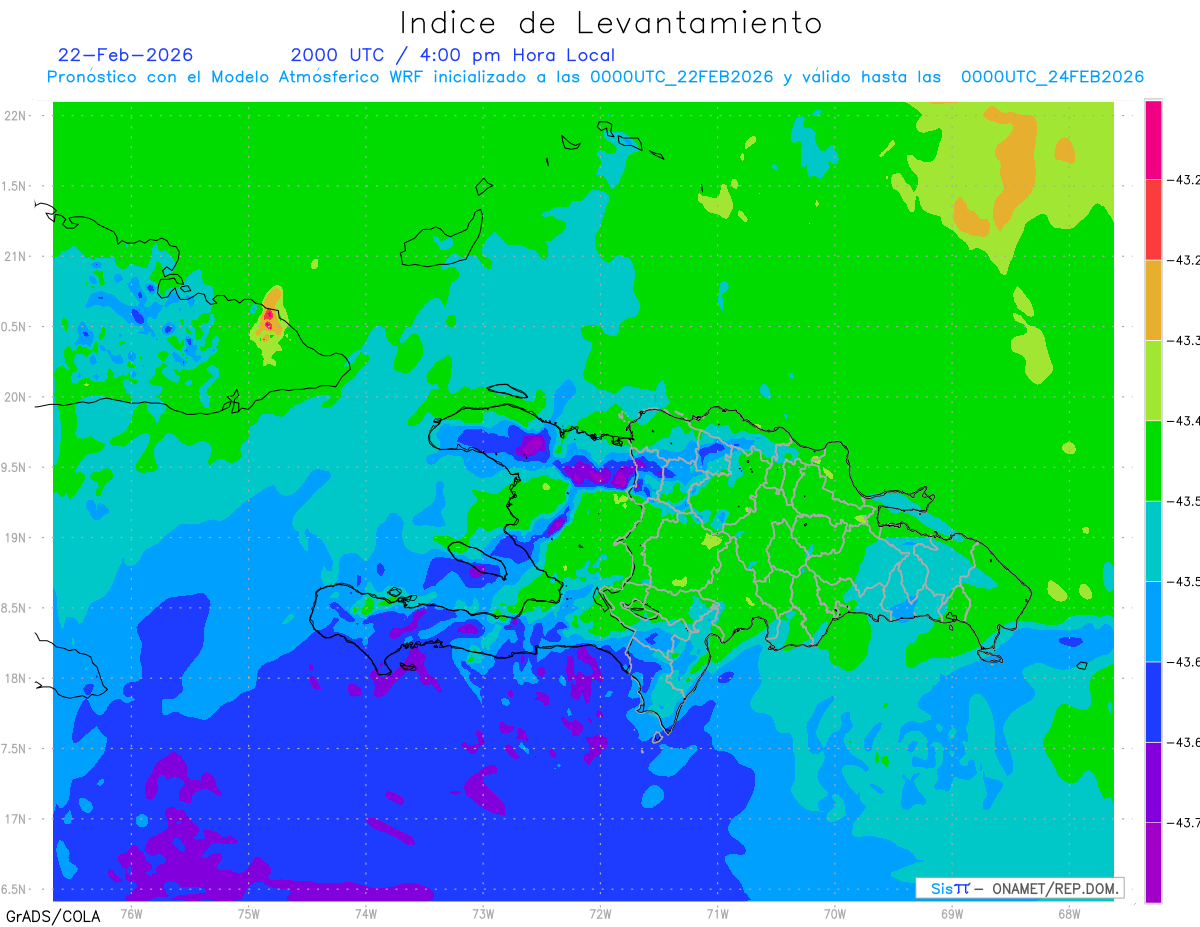Pick the light blue legend swatch
This screenshot has height=927, width=1200.
coord(1153,621)
